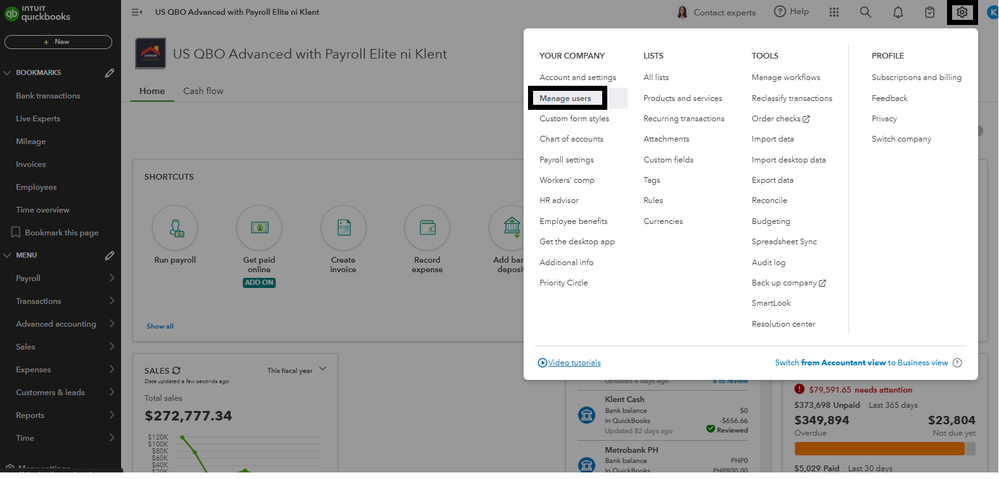Viewport: 999px width, 479px height.
Task: Open Employees bookmark
Action: 36,187
